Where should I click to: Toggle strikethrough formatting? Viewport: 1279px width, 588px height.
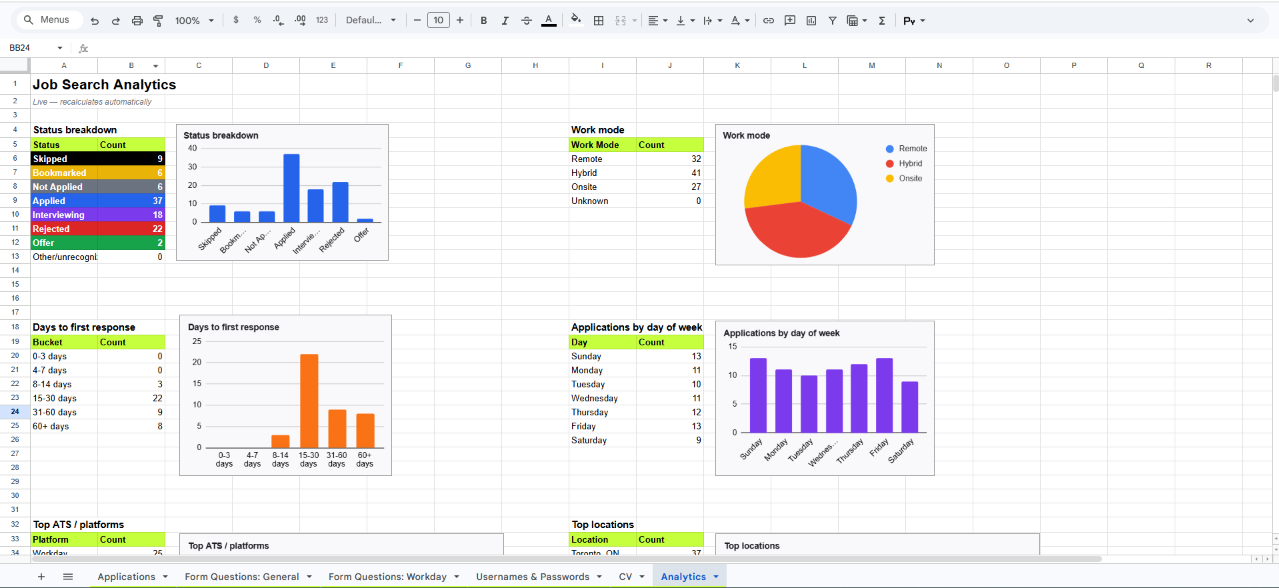pyautogui.click(x=527, y=20)
